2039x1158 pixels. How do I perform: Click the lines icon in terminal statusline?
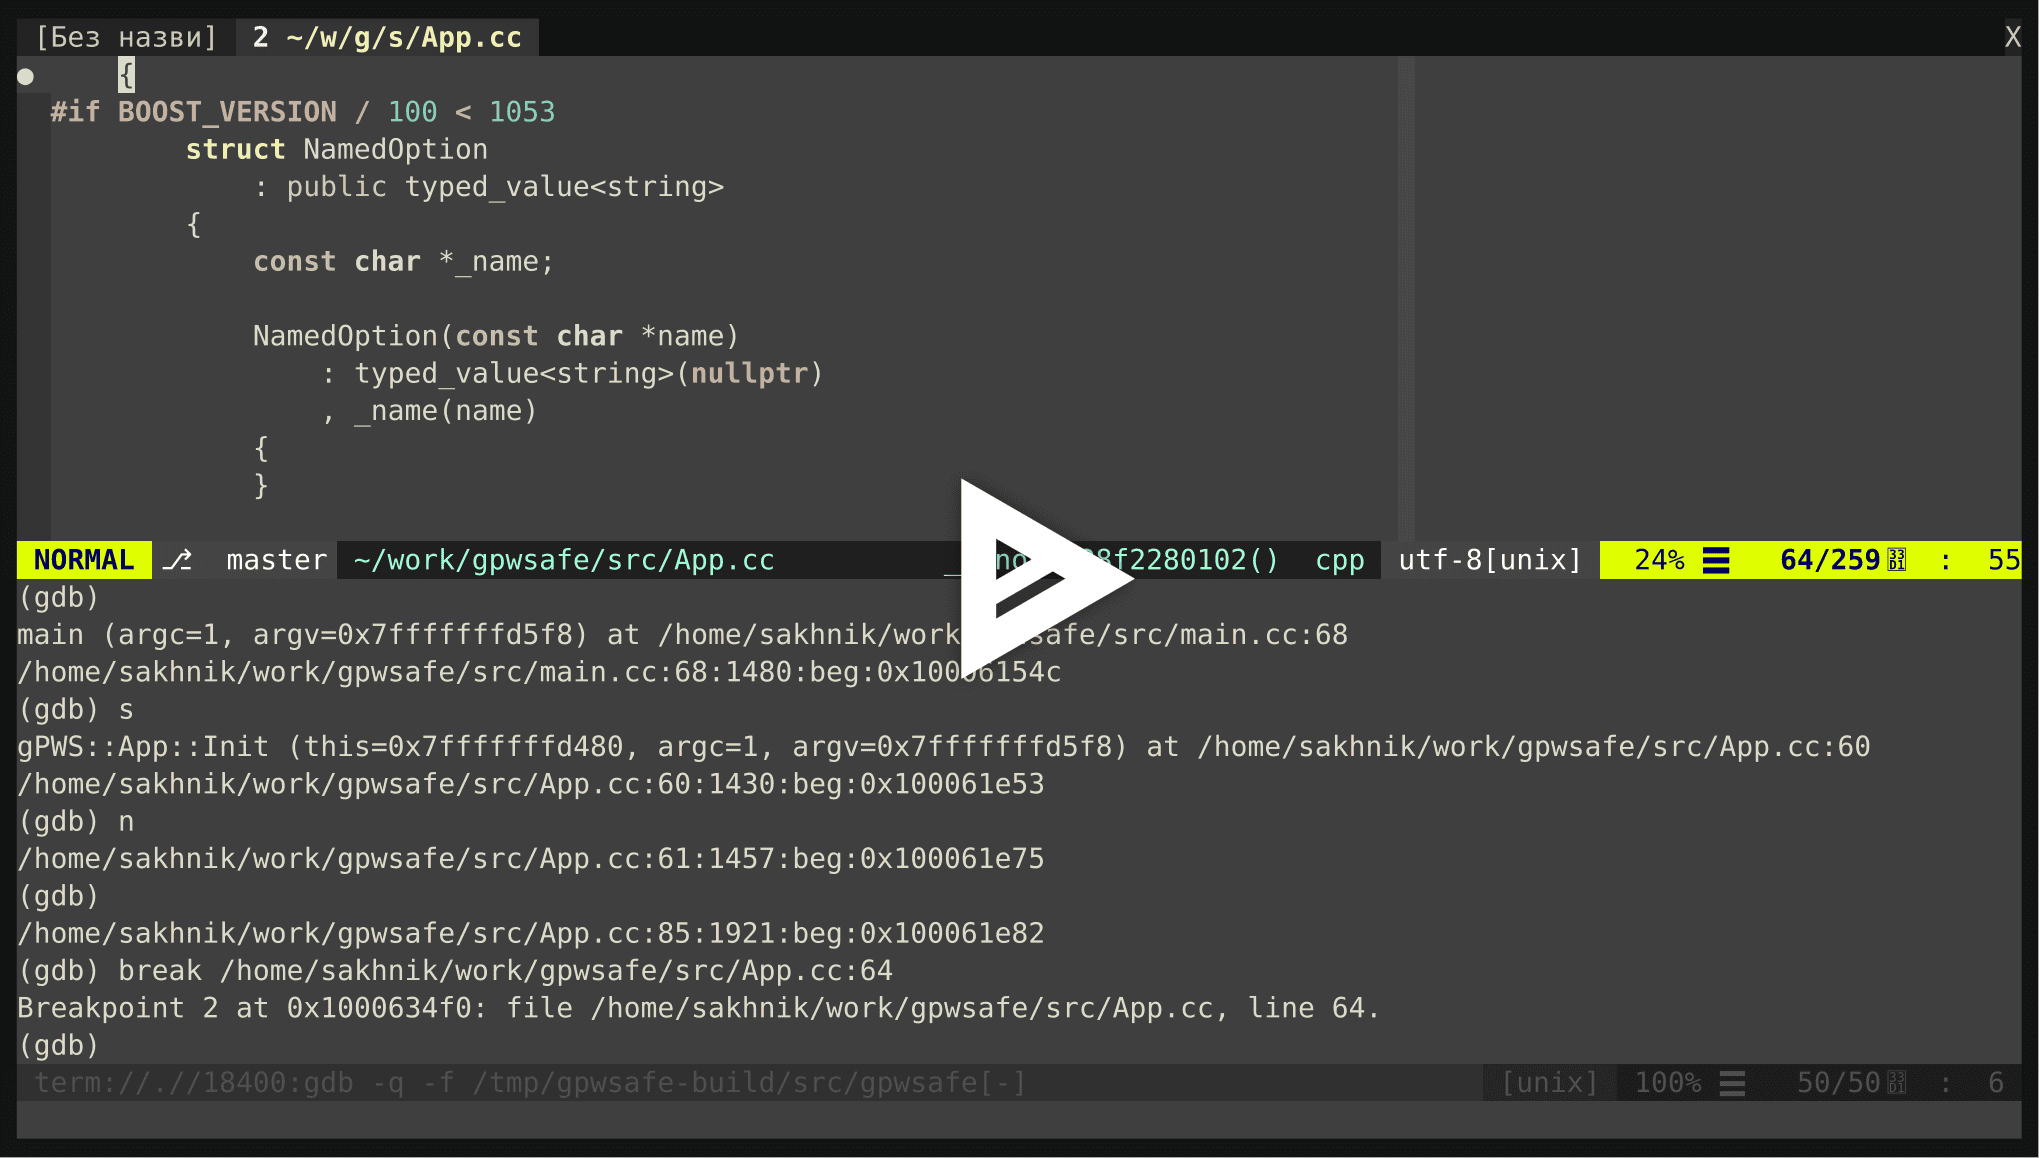[x=1732, y=1083]
